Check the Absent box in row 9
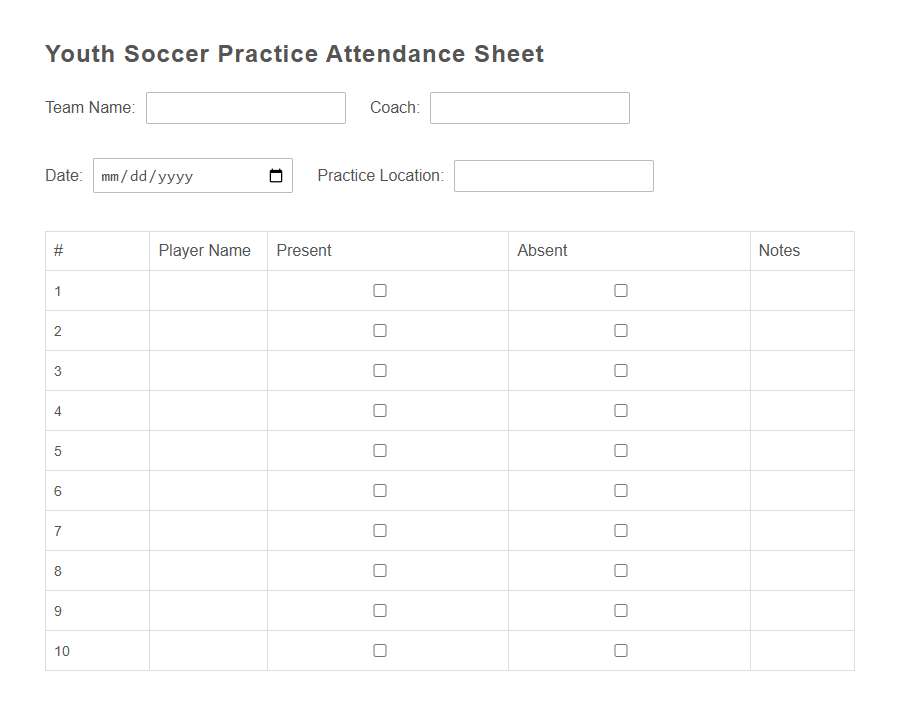Image resolution: width=900 pixels, height=711 pixels. [620, 610]
